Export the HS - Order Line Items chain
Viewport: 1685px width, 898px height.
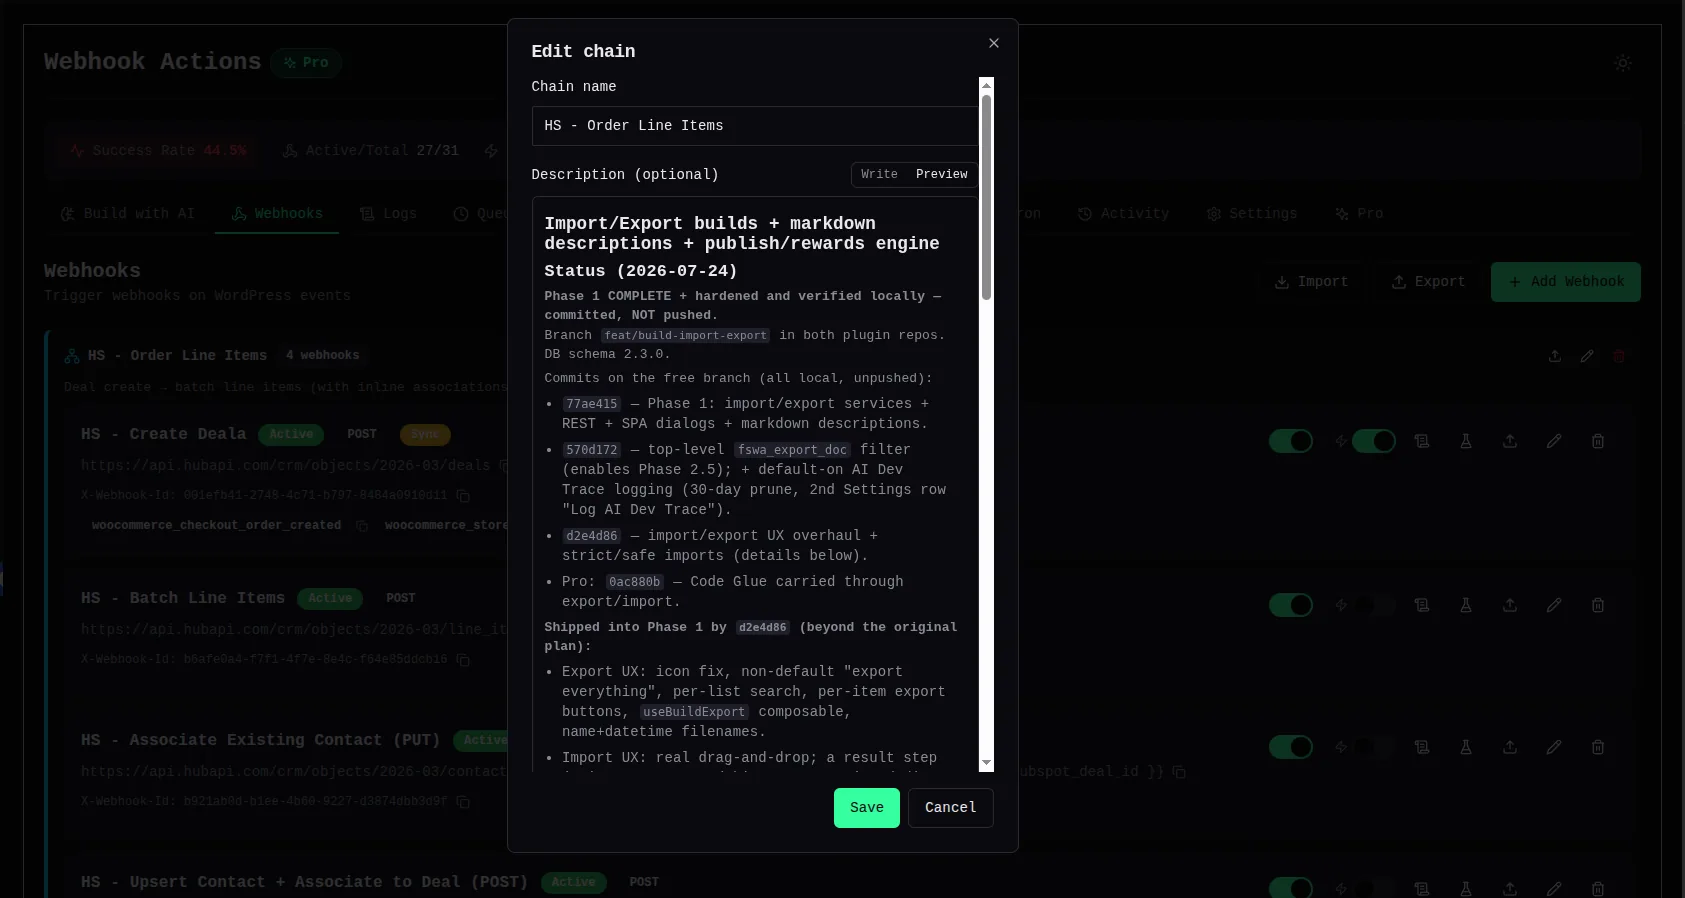(1555, 356)
